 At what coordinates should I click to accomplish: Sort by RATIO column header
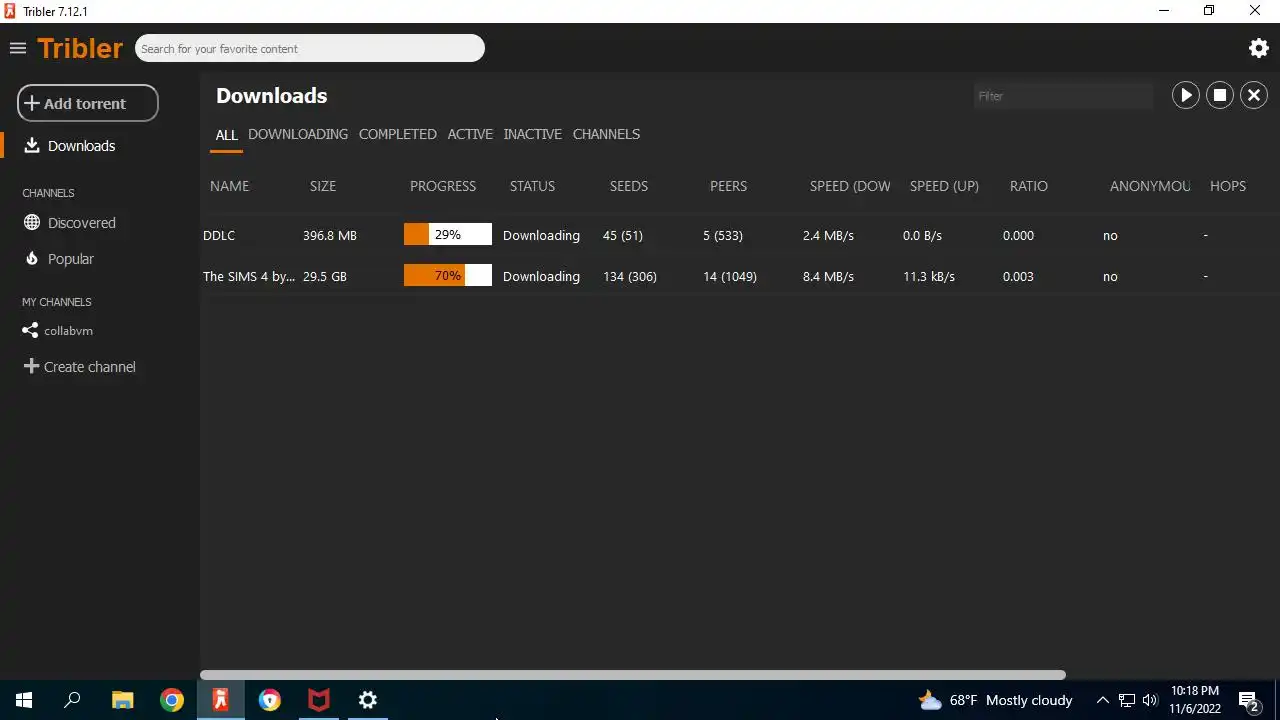[x=1029, y=186]
